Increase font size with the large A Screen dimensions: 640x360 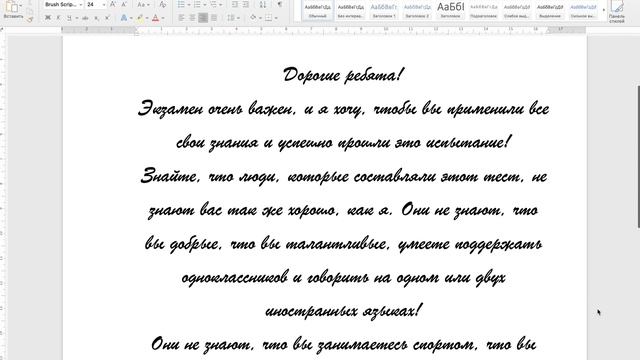pyautogui.click(x=113, y=4)
